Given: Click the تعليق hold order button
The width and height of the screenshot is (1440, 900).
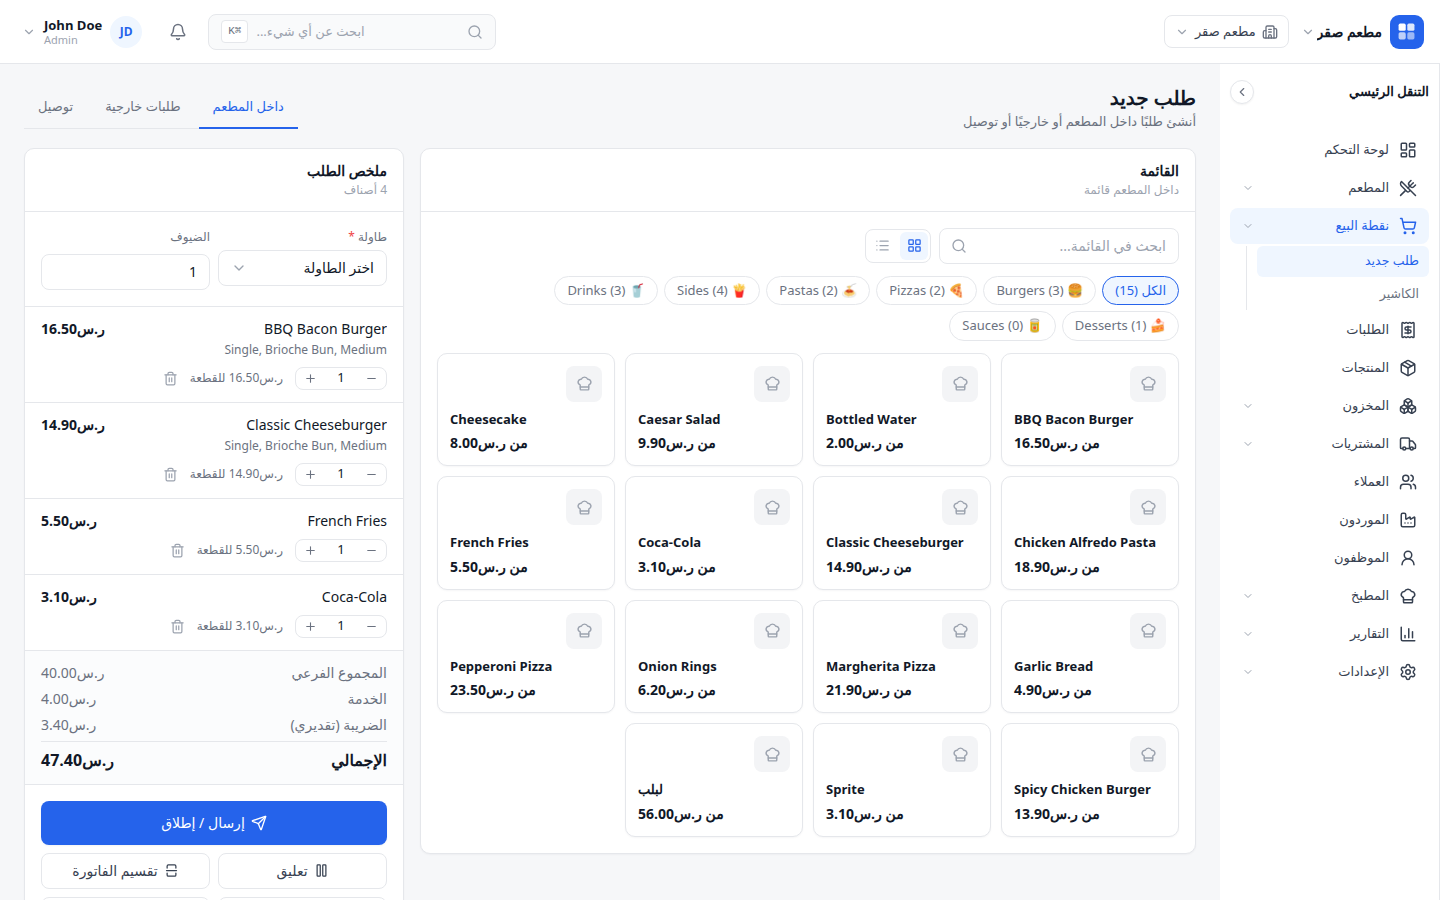Looking at the screenshot, I should tap(302, 871).
